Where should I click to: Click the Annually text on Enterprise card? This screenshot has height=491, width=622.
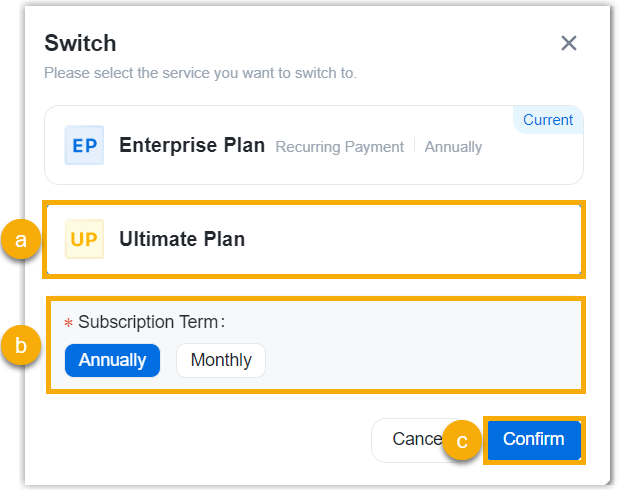453,147
